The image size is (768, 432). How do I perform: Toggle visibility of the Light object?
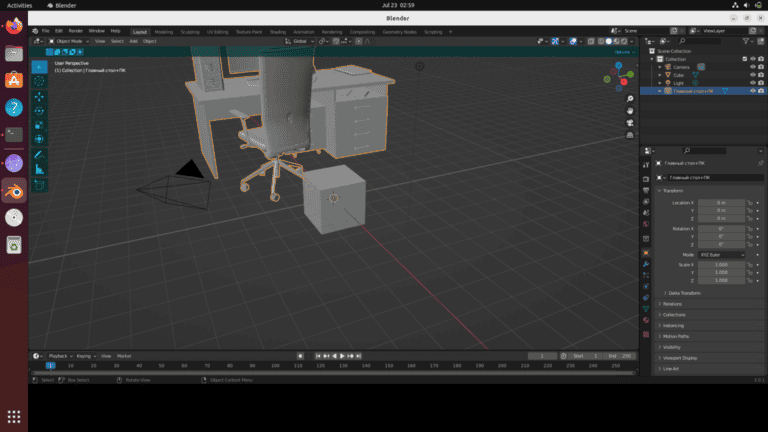[x=752, y=83]
